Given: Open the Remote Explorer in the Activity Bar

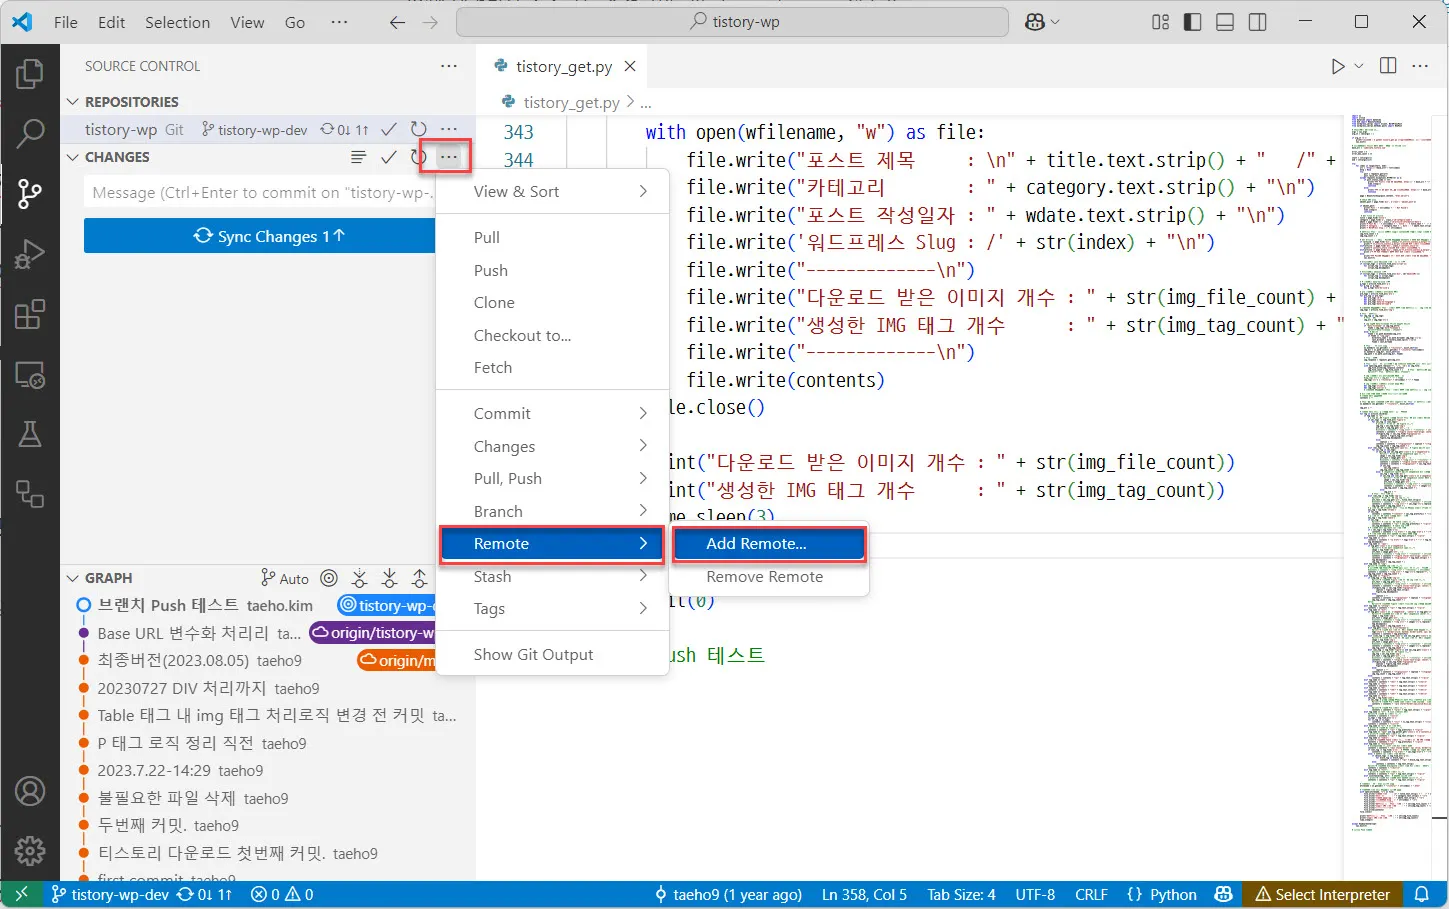Looking at the screenshot, I should pos(30,374).
